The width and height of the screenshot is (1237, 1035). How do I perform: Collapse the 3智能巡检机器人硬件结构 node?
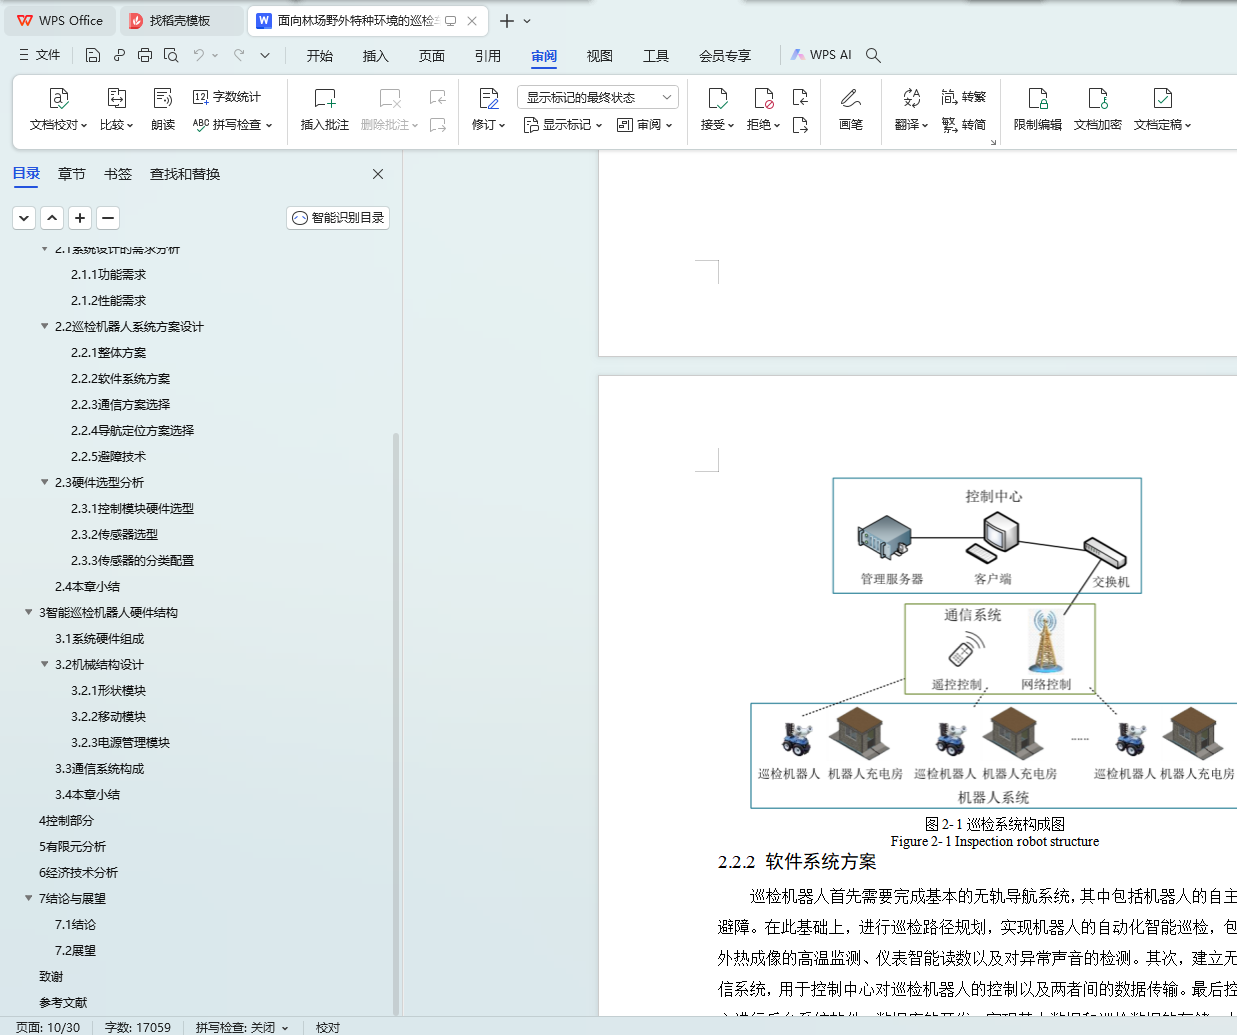[x=28, y=612]
